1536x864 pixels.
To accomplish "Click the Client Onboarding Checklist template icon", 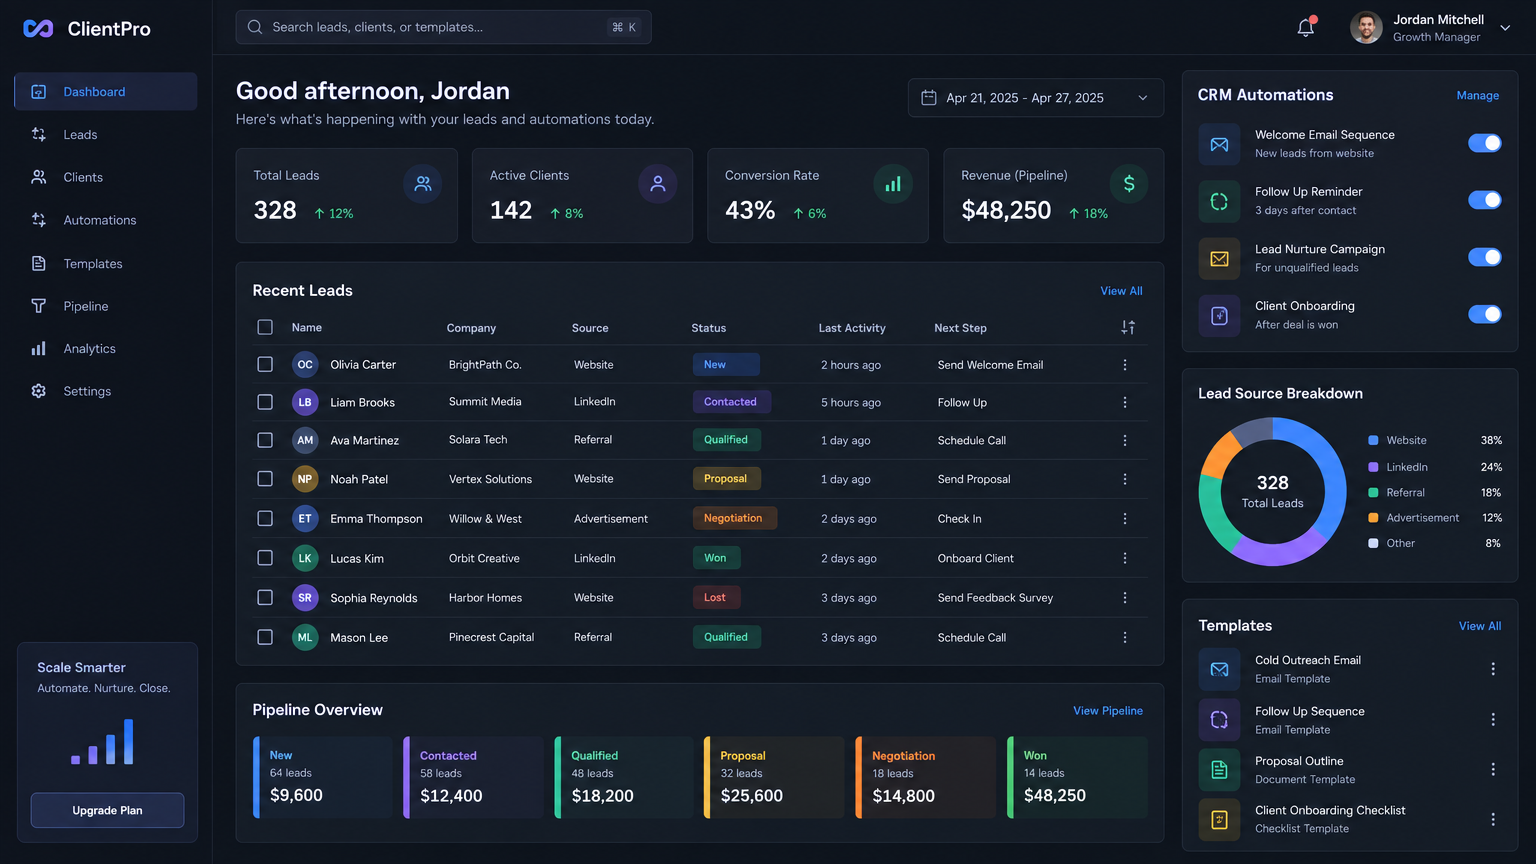I will pyautogui.click(x=1219, y=819).
